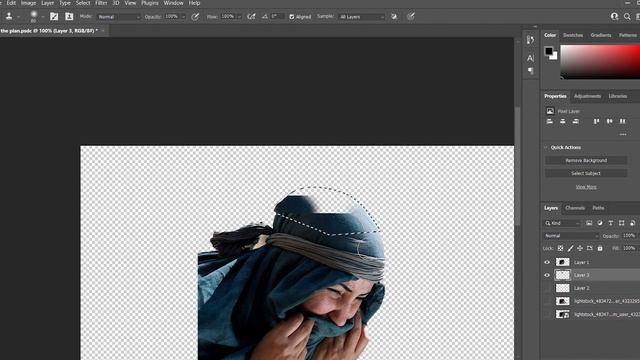Screen dimensions: 640x360
Task: Open the History panel icon in collapsed dock
Action: pyautogui.click(x=530, y=40)
